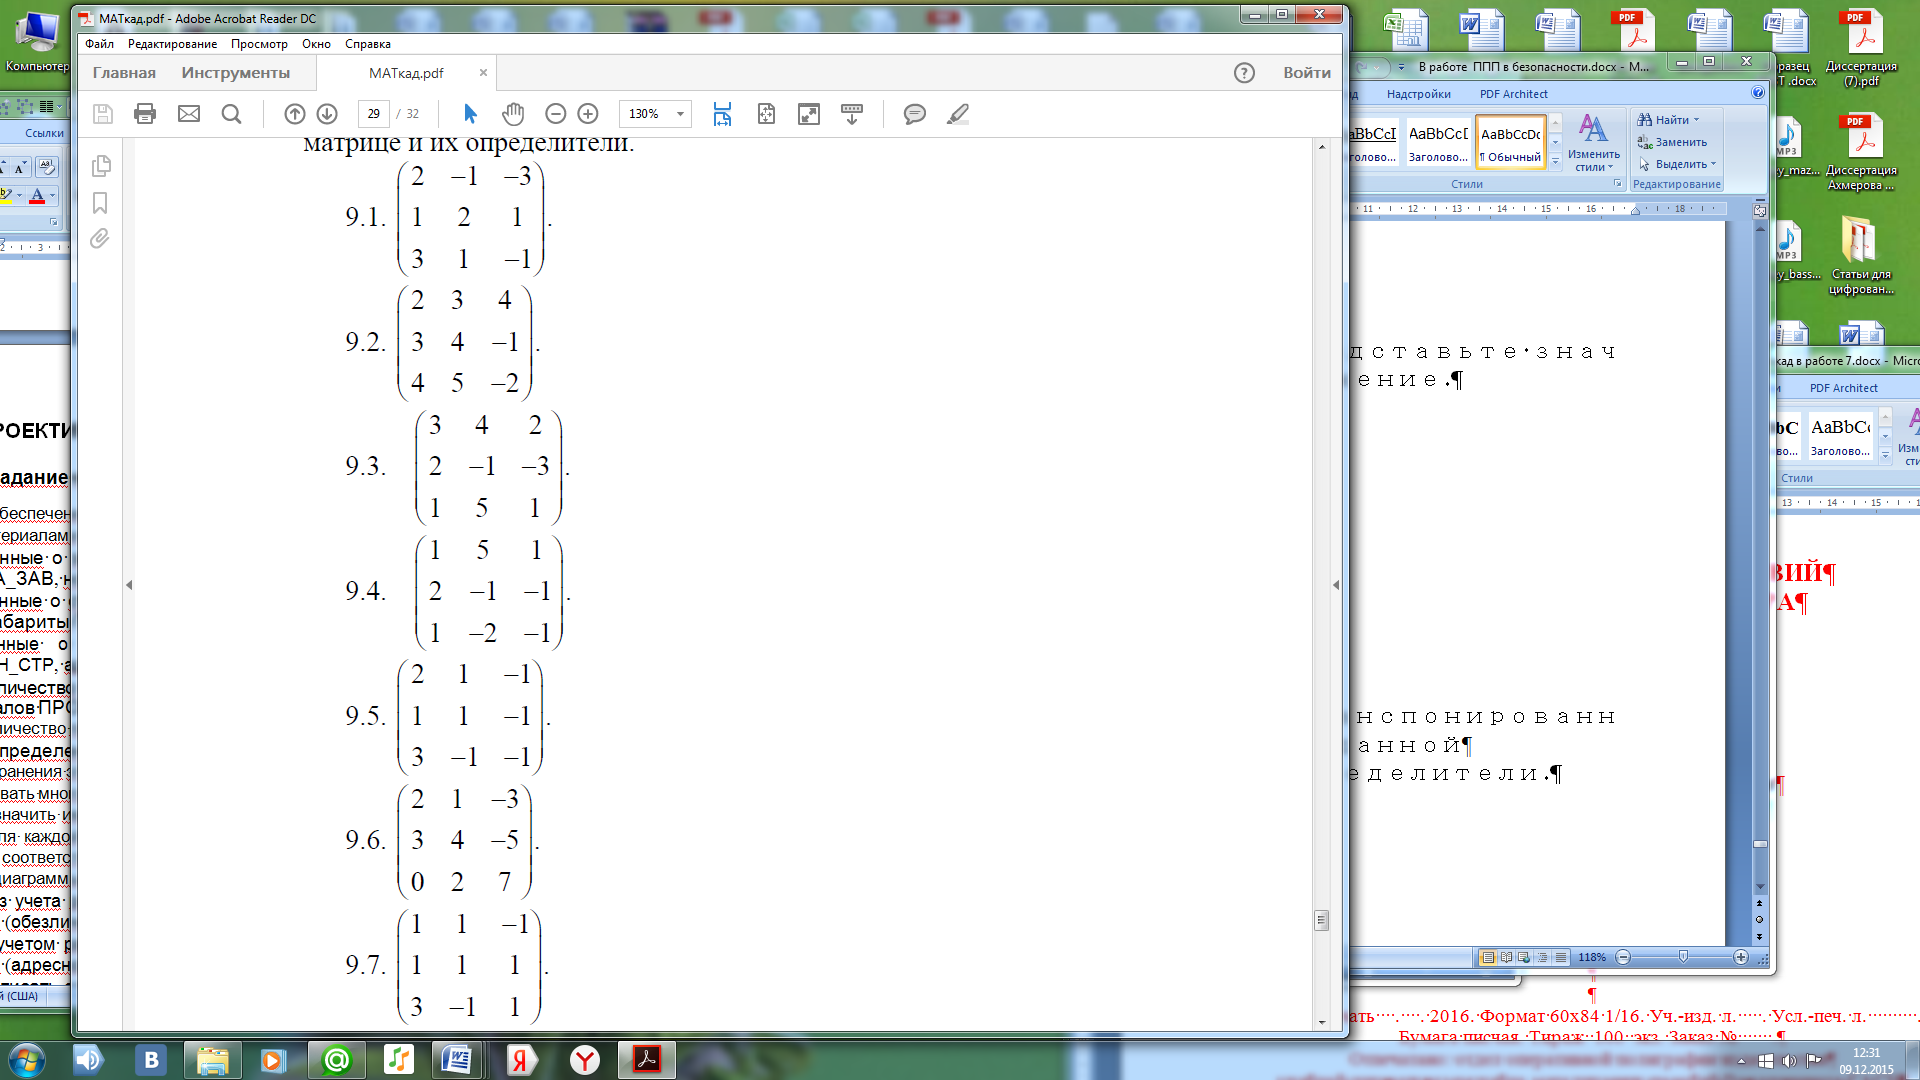This screenshot has width=1920, height=1080.
Task: Switch Word to Full Screen Reading view
Action: tap(1506, 957)
